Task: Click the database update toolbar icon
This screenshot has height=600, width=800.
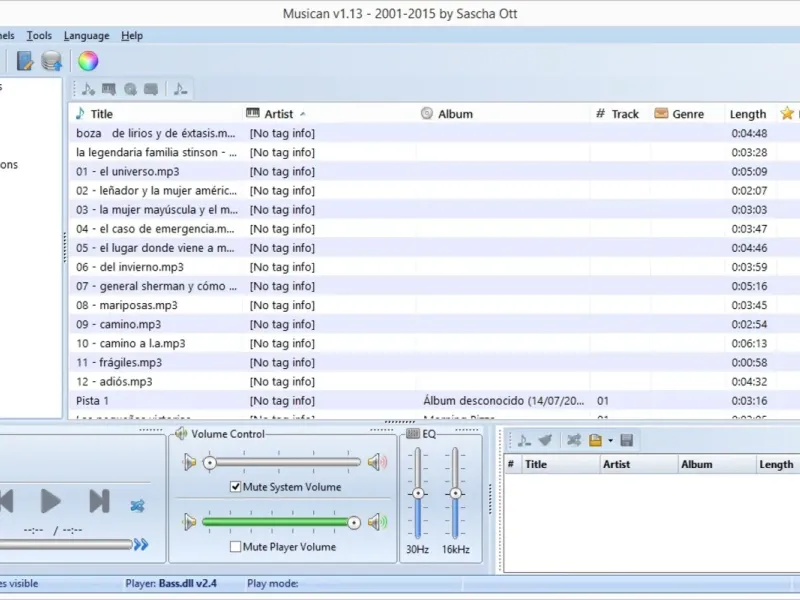Action: (52, 61)
